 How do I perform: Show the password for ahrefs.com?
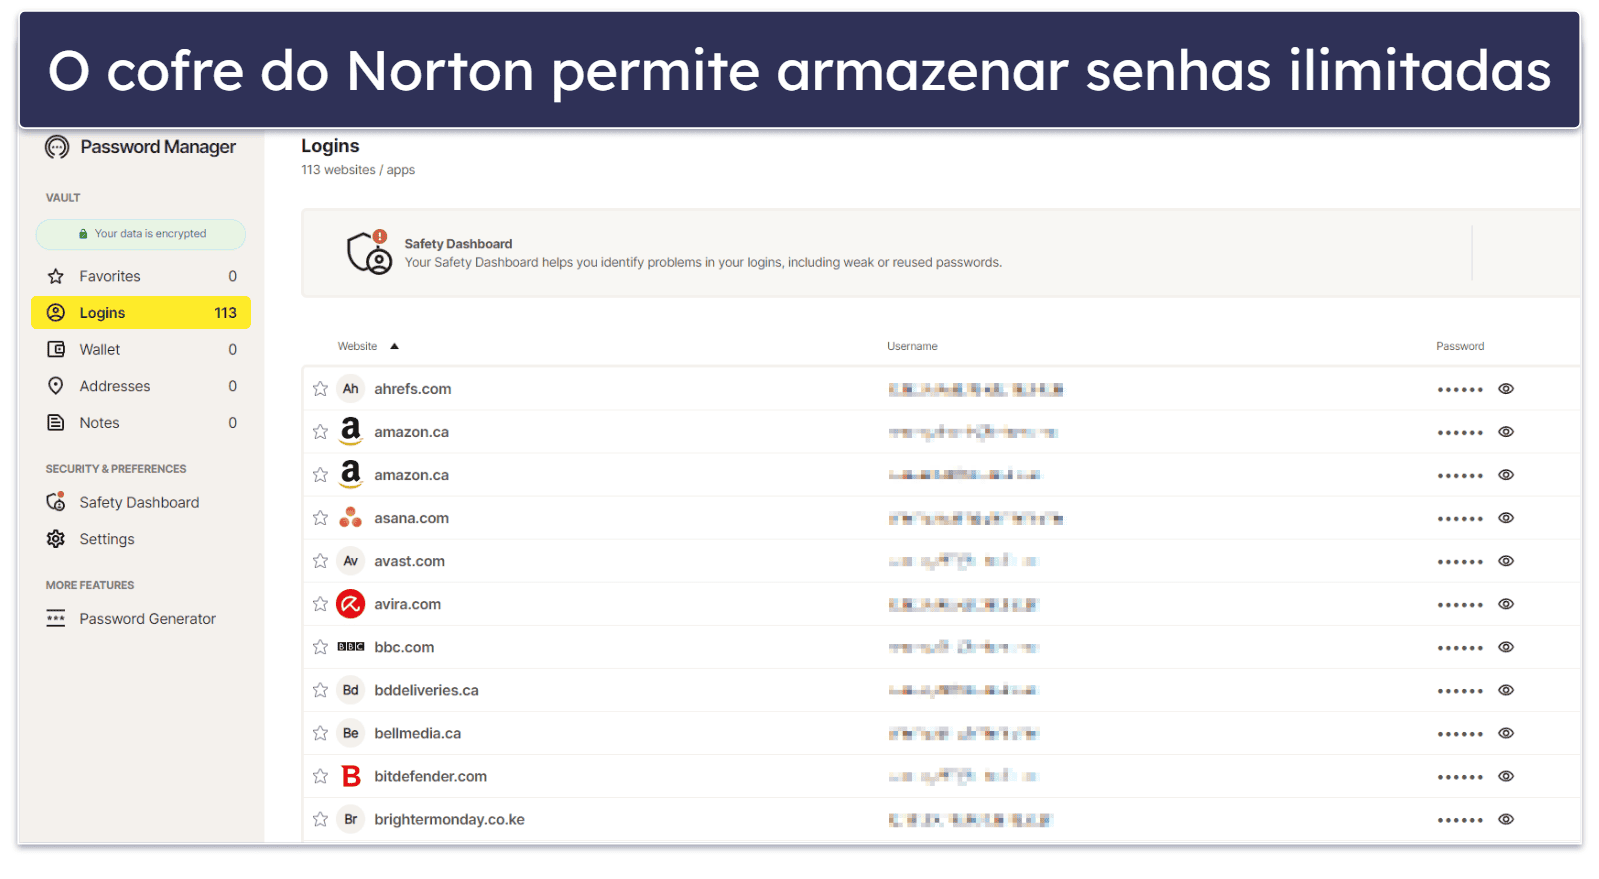(x=1505, y=389)
